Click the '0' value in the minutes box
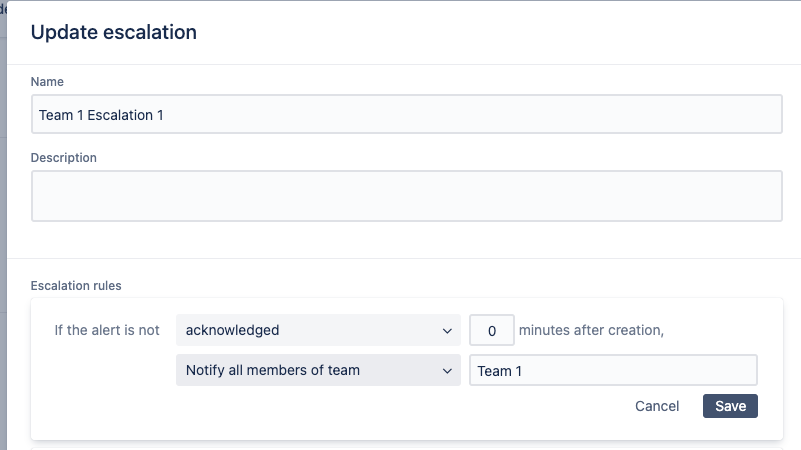 coord(491,330)
